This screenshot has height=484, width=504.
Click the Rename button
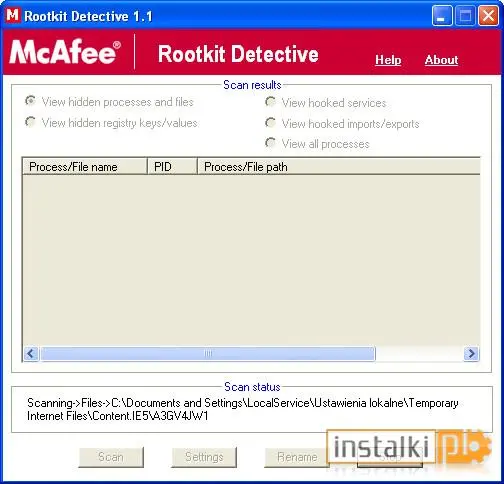coord(296,457)
